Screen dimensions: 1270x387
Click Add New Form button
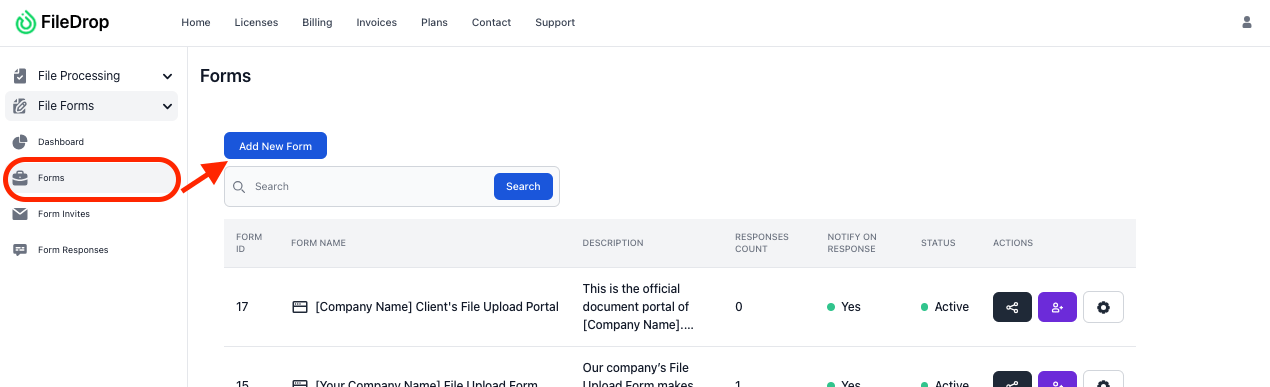point(275,146)
